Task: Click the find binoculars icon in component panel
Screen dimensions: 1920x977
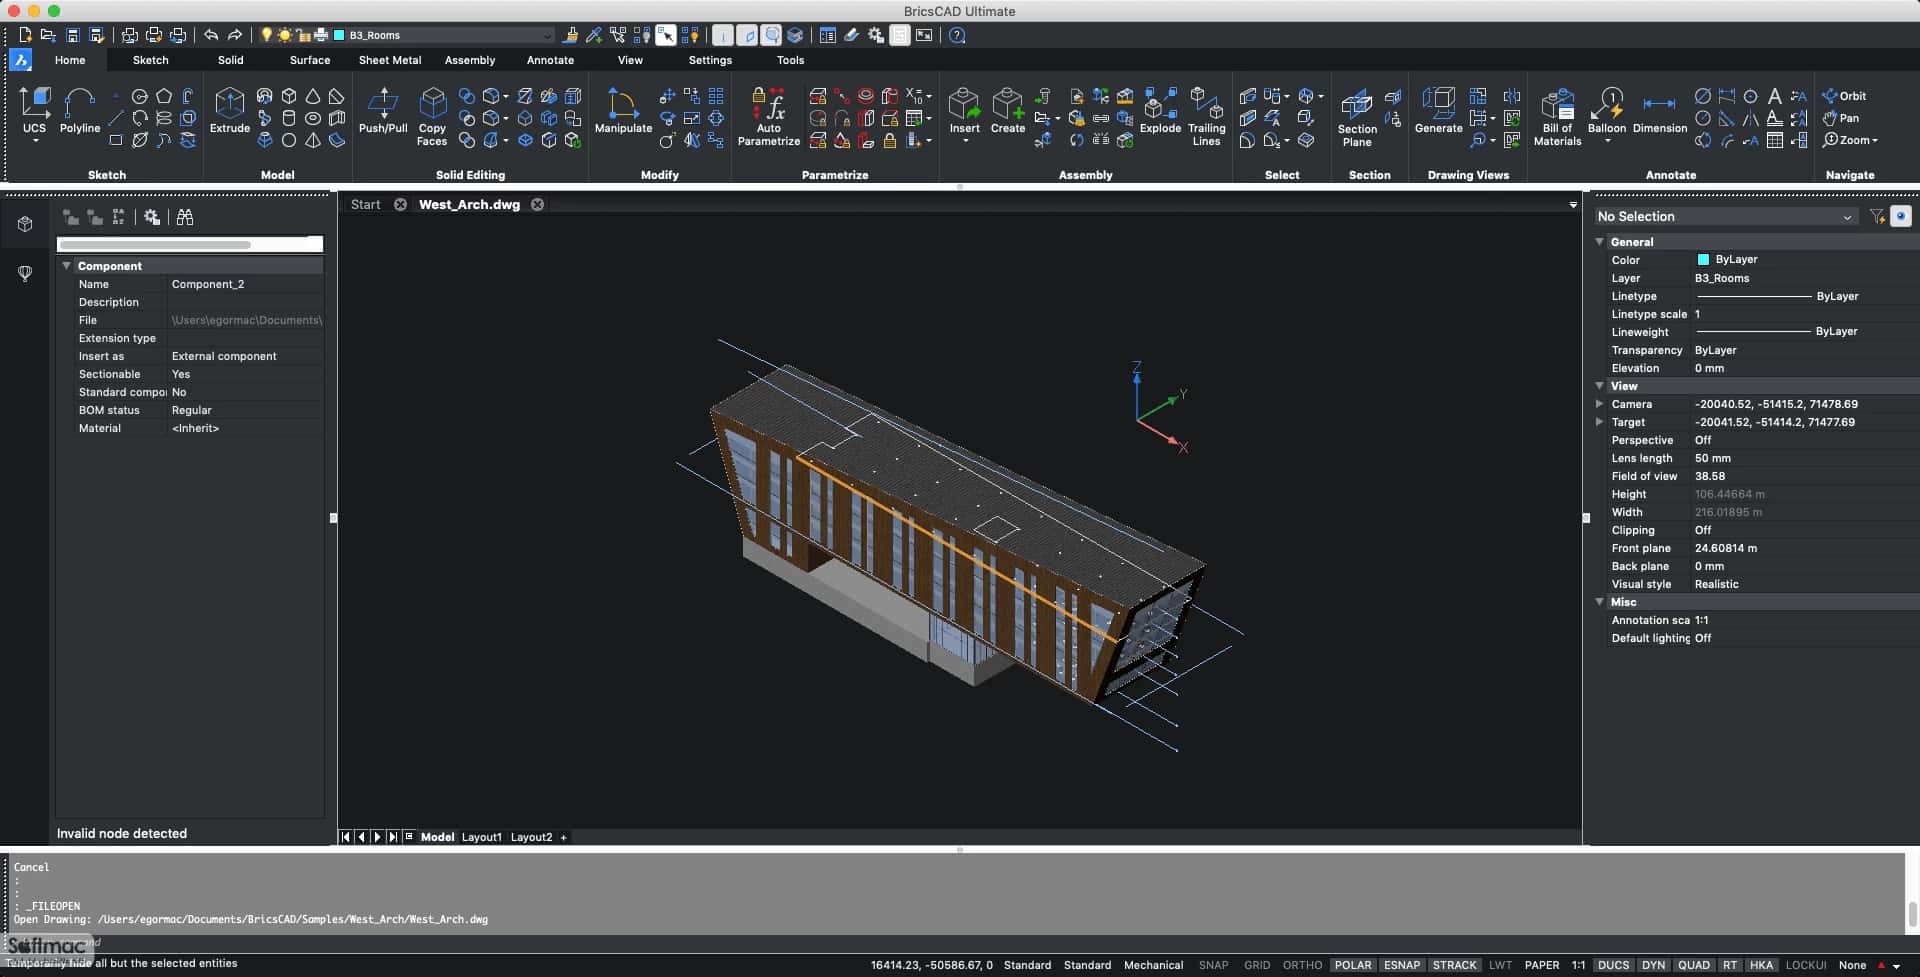Action: click(184, 217)
